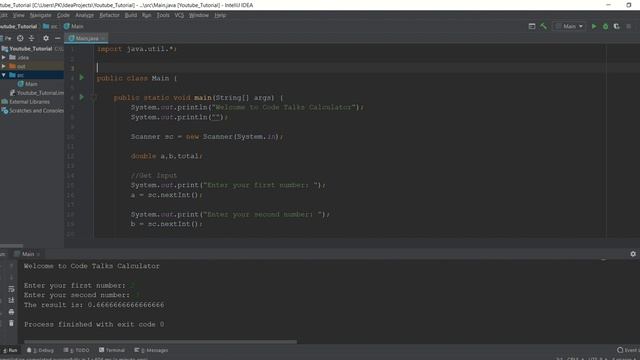Click the scroll-from-source target icon in Project panel
640x360 pixels.
[x=20, y=38]
